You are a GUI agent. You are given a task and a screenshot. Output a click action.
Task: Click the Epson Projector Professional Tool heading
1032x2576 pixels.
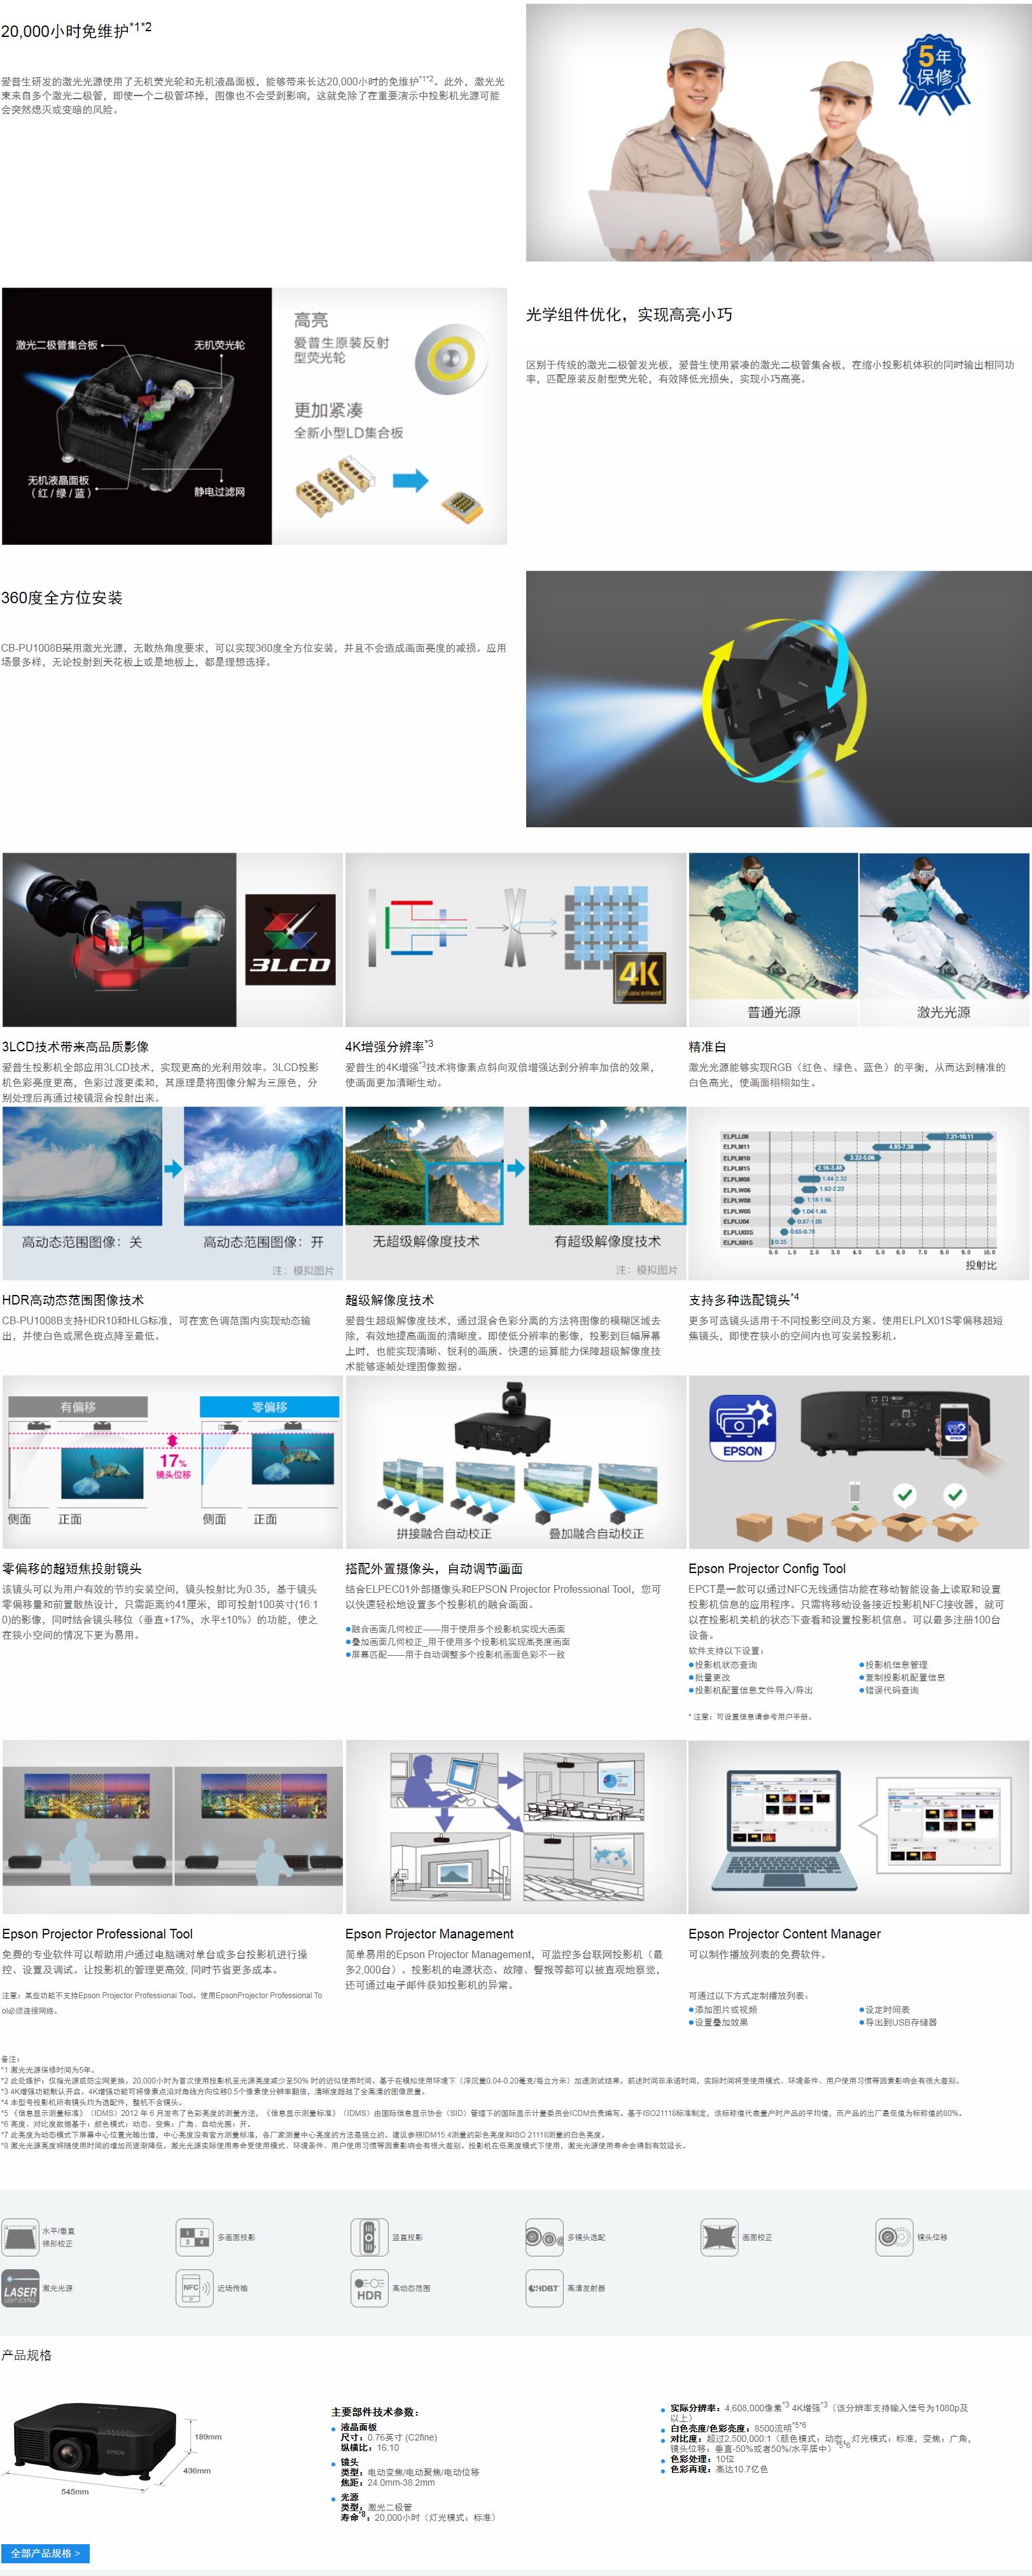tap(97, 1933)
